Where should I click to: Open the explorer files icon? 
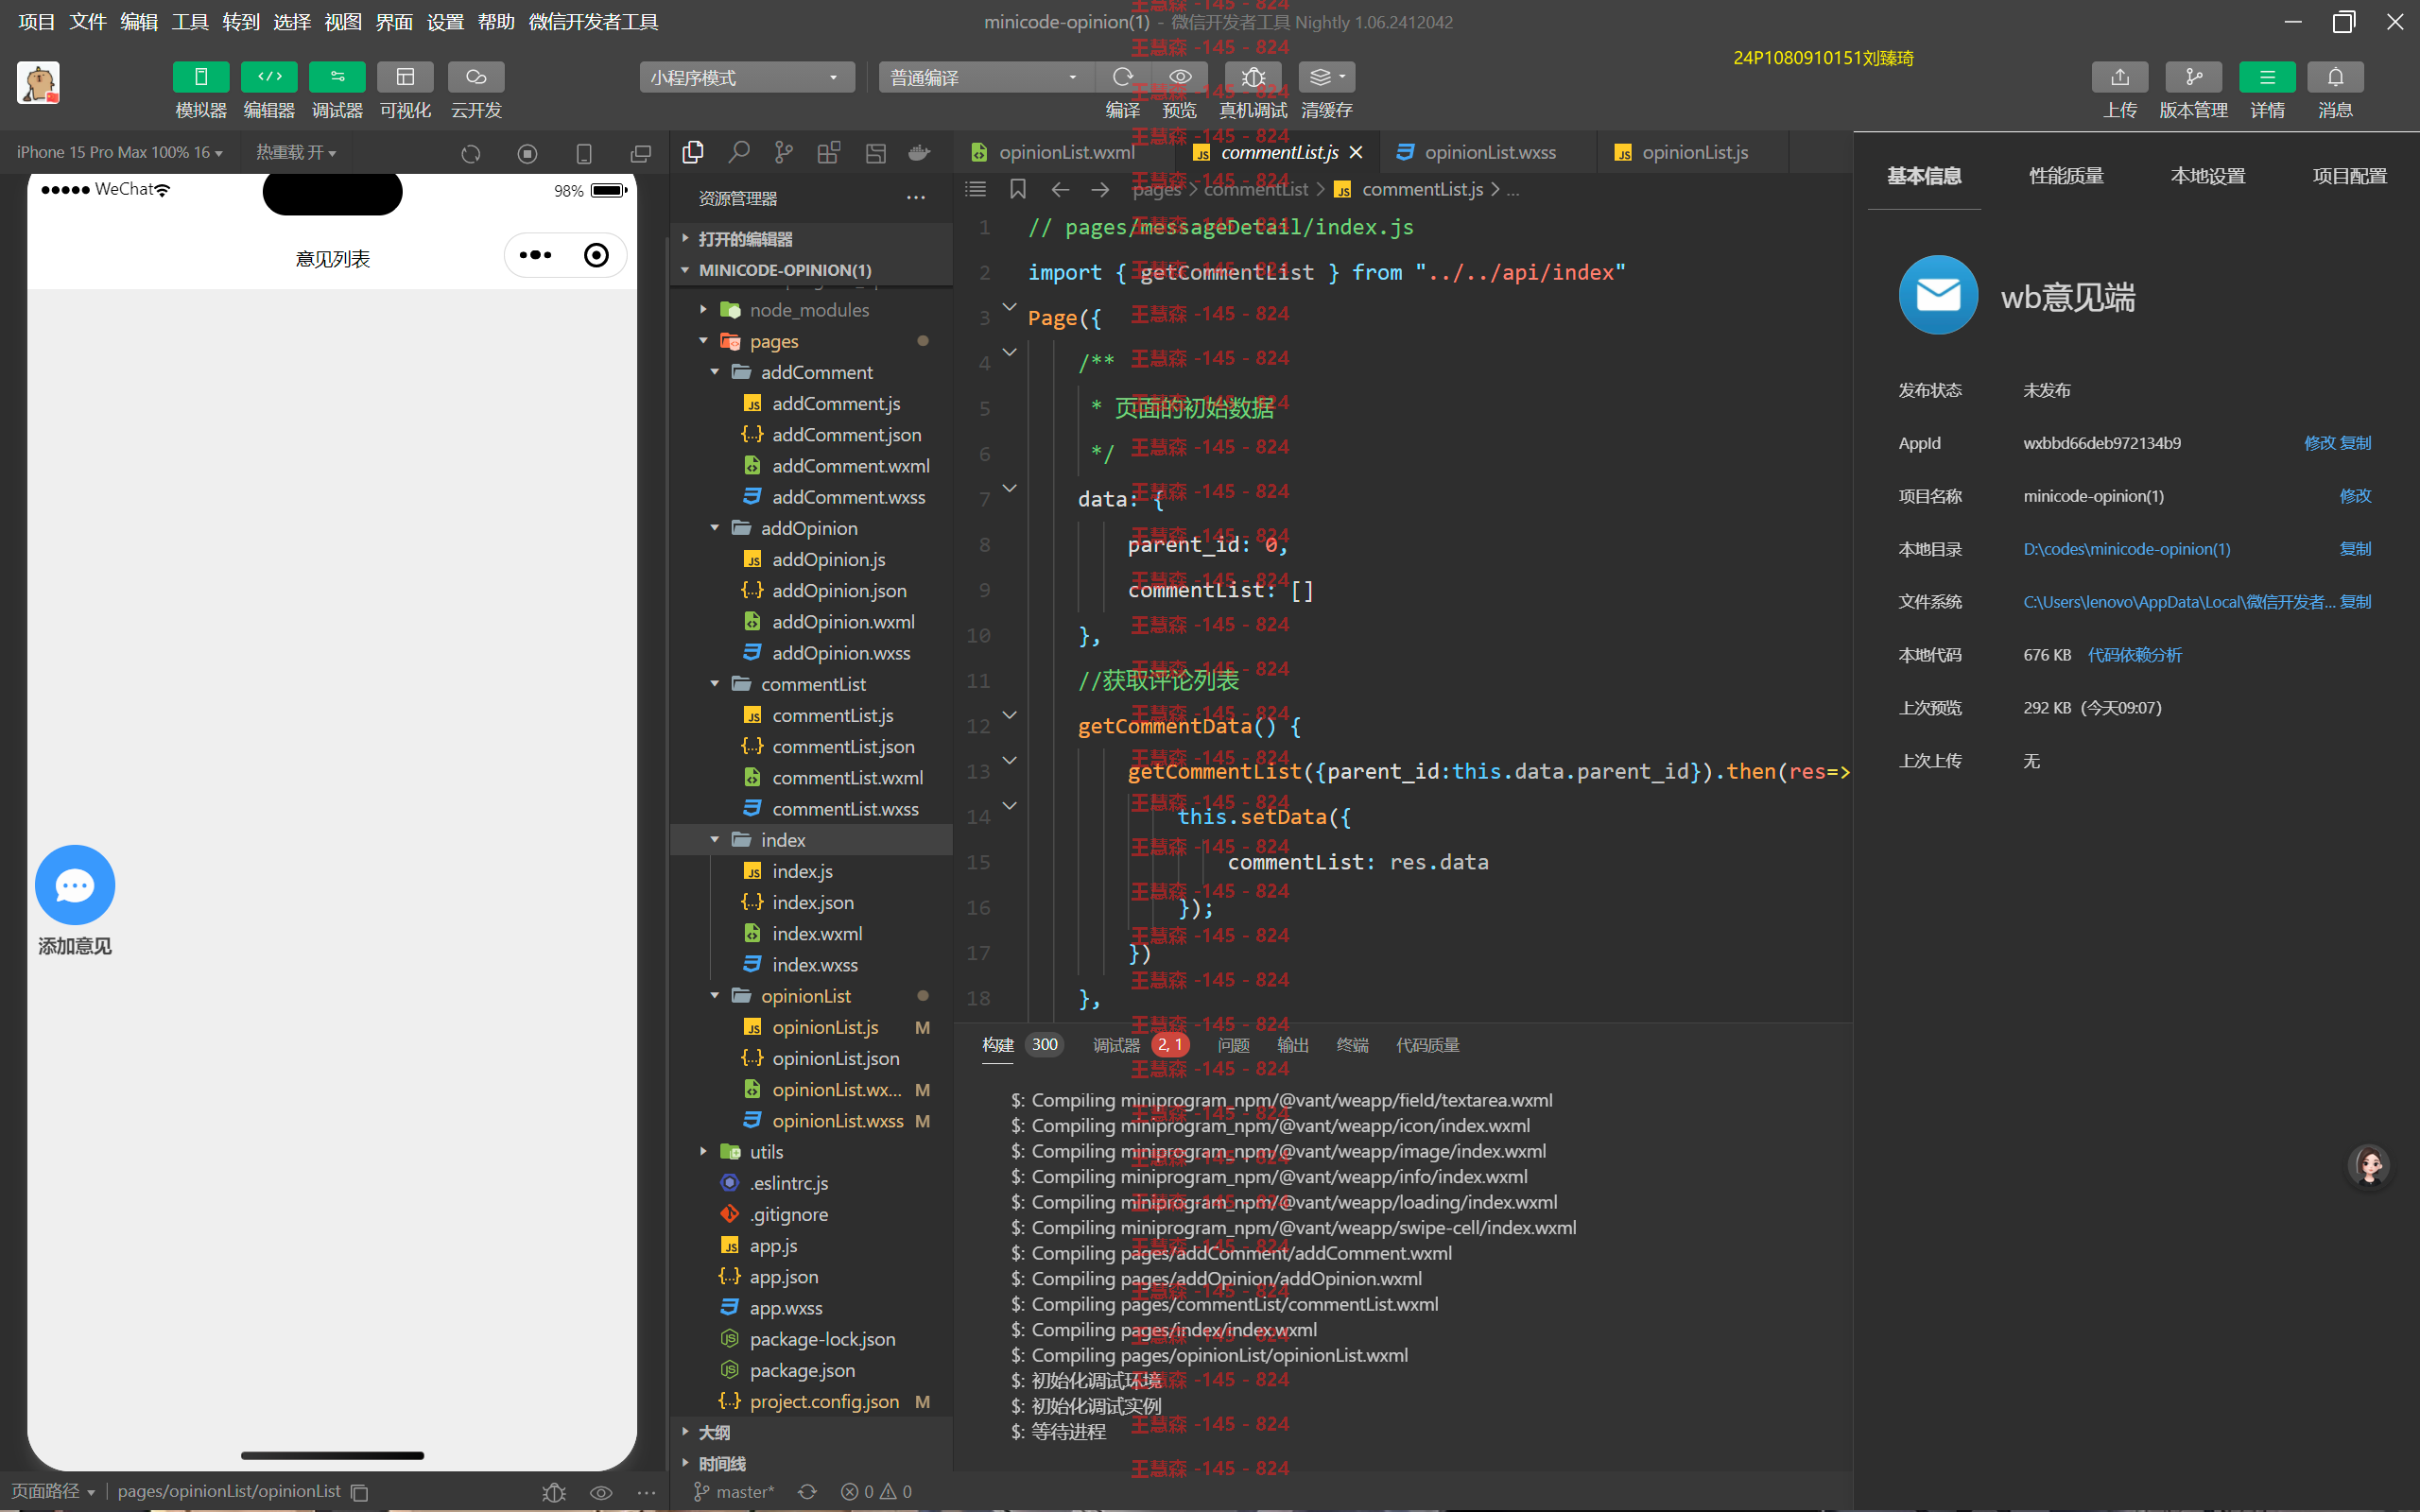pos(693,152)
